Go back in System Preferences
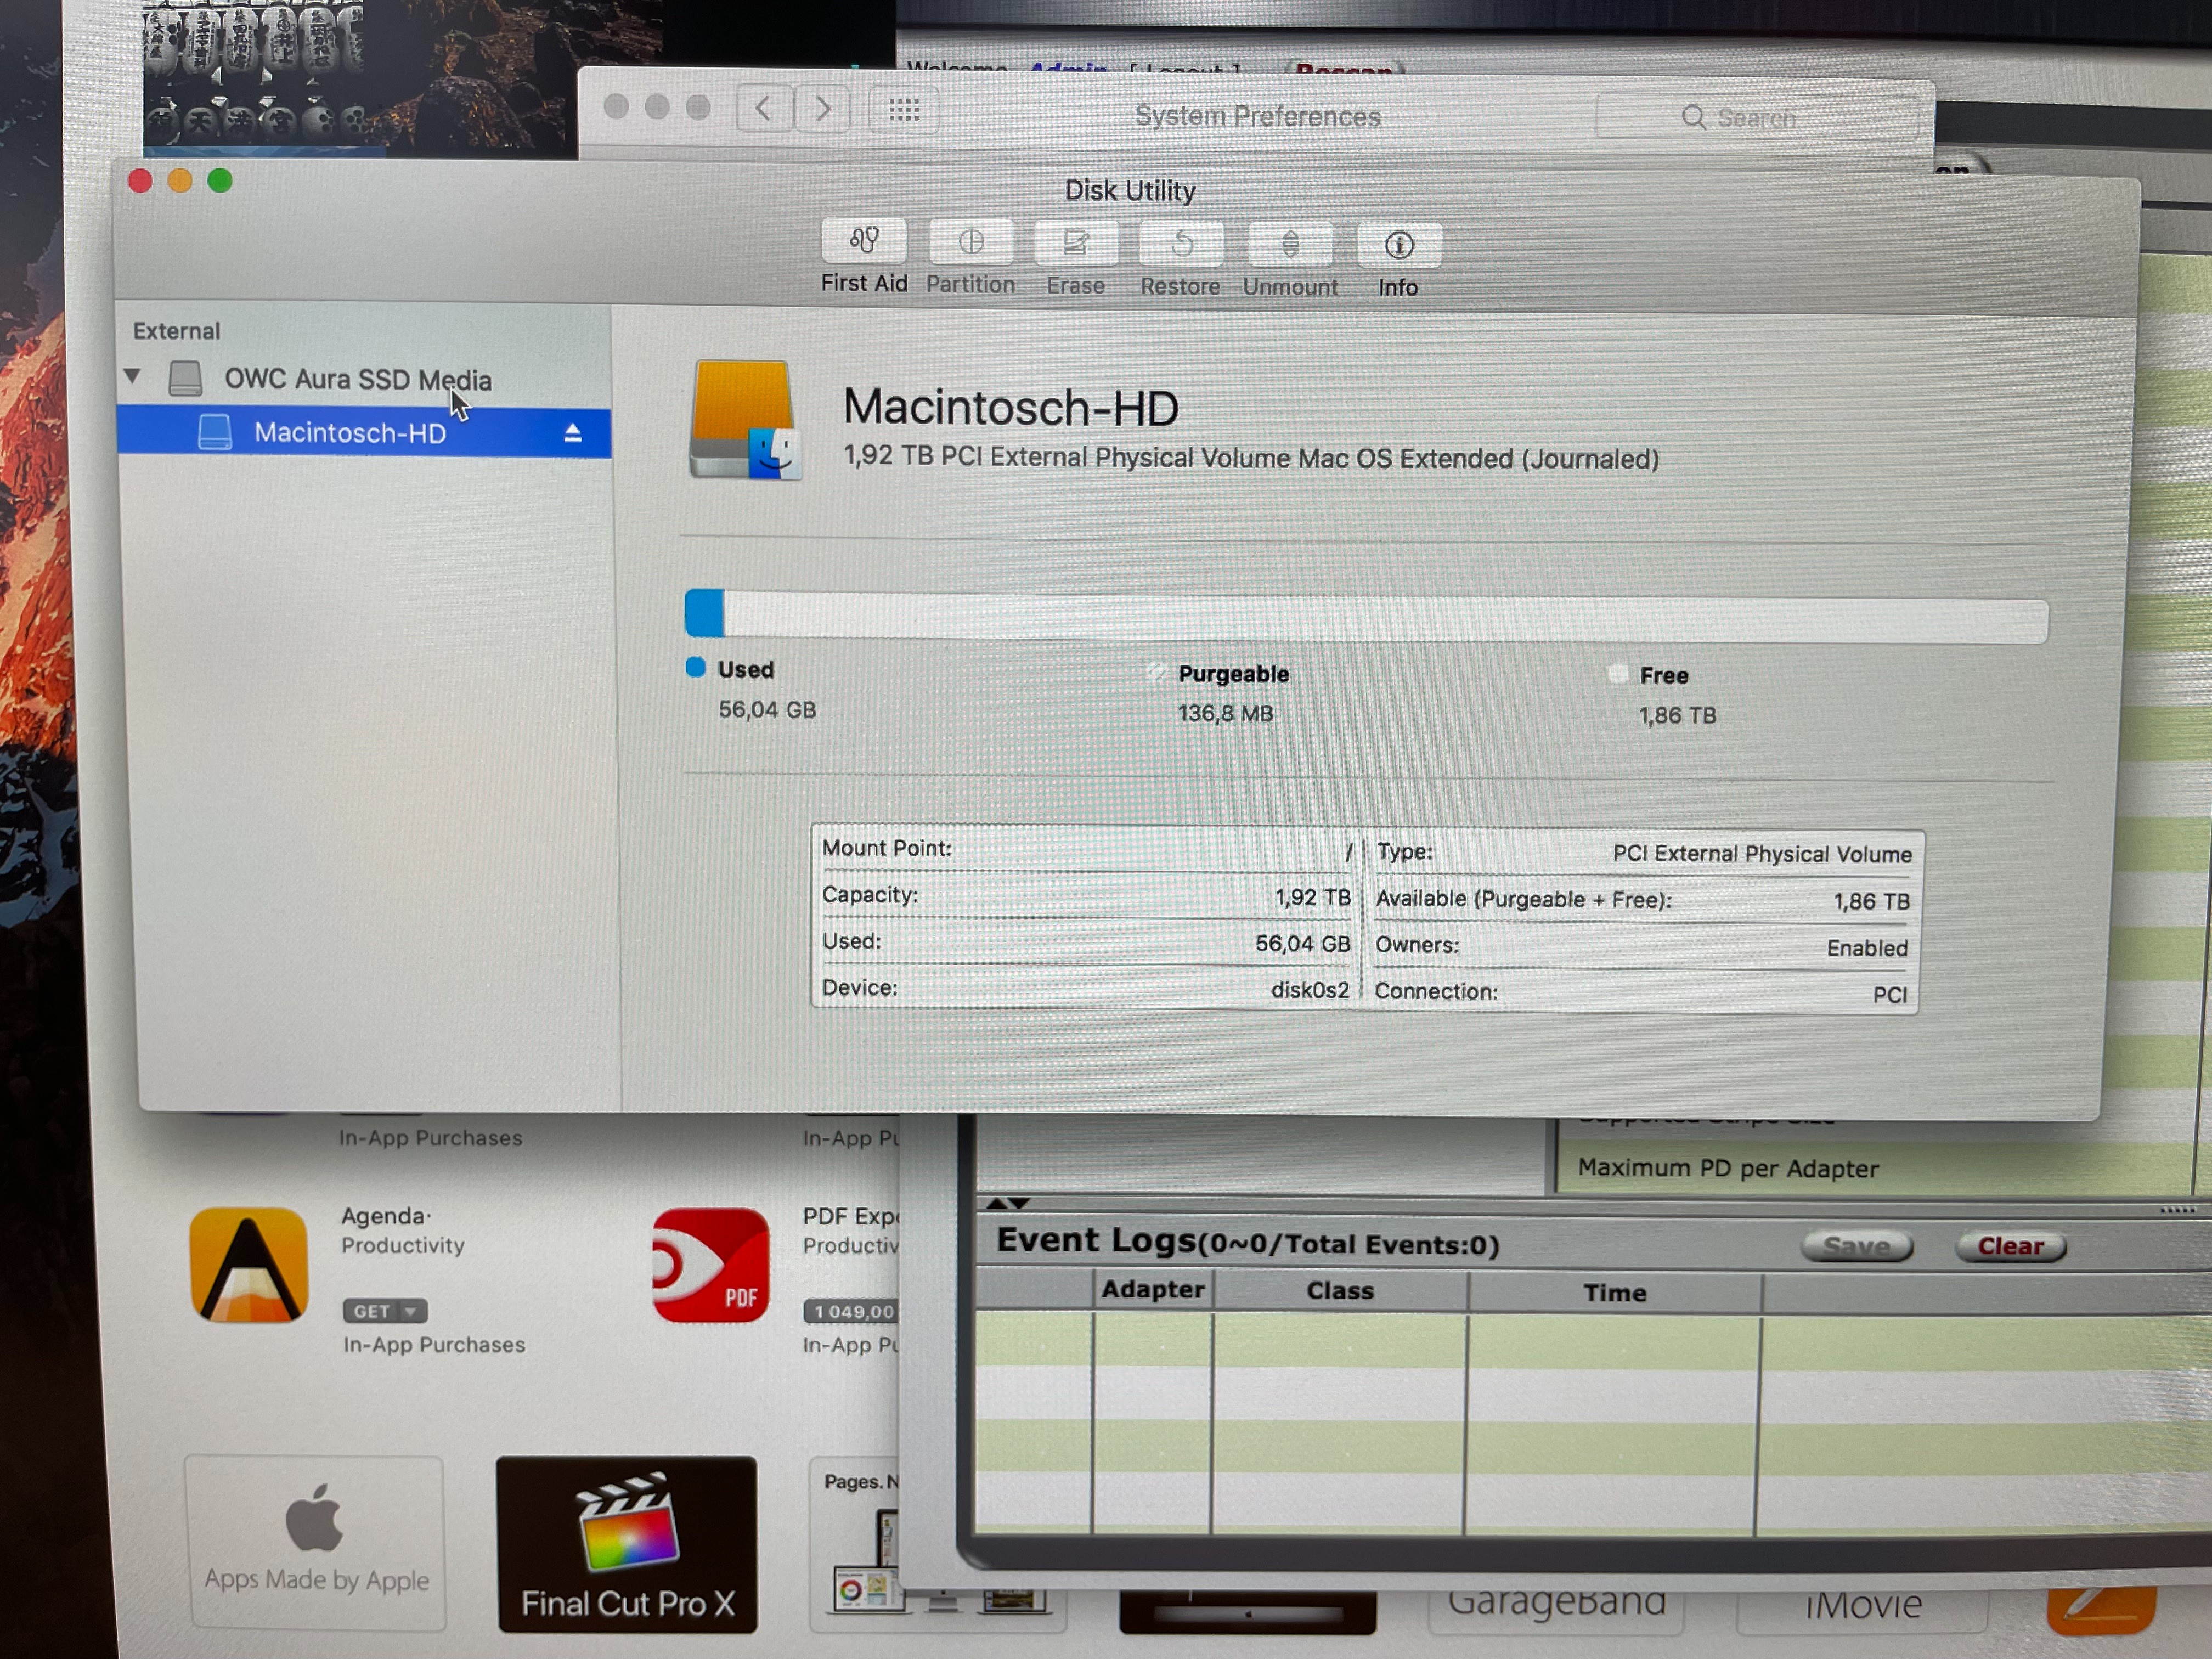This screenshot has height=1659, width=2212. (764, 108)
